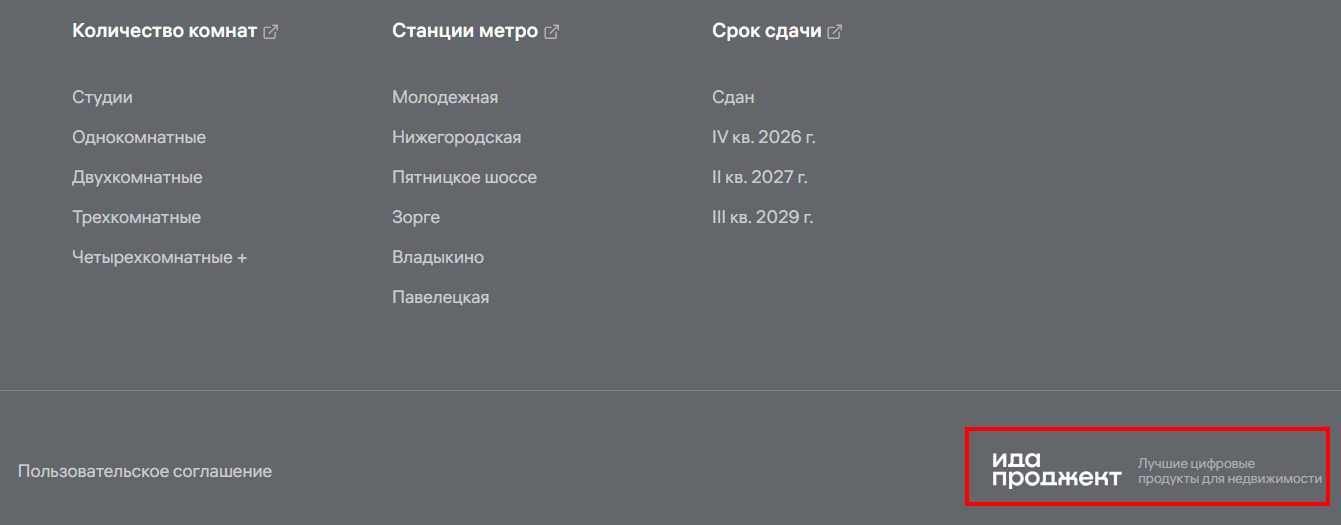Click the Ида Проджект logo
Viewport: 1341px width, 525px height.
pos(1056,470)
